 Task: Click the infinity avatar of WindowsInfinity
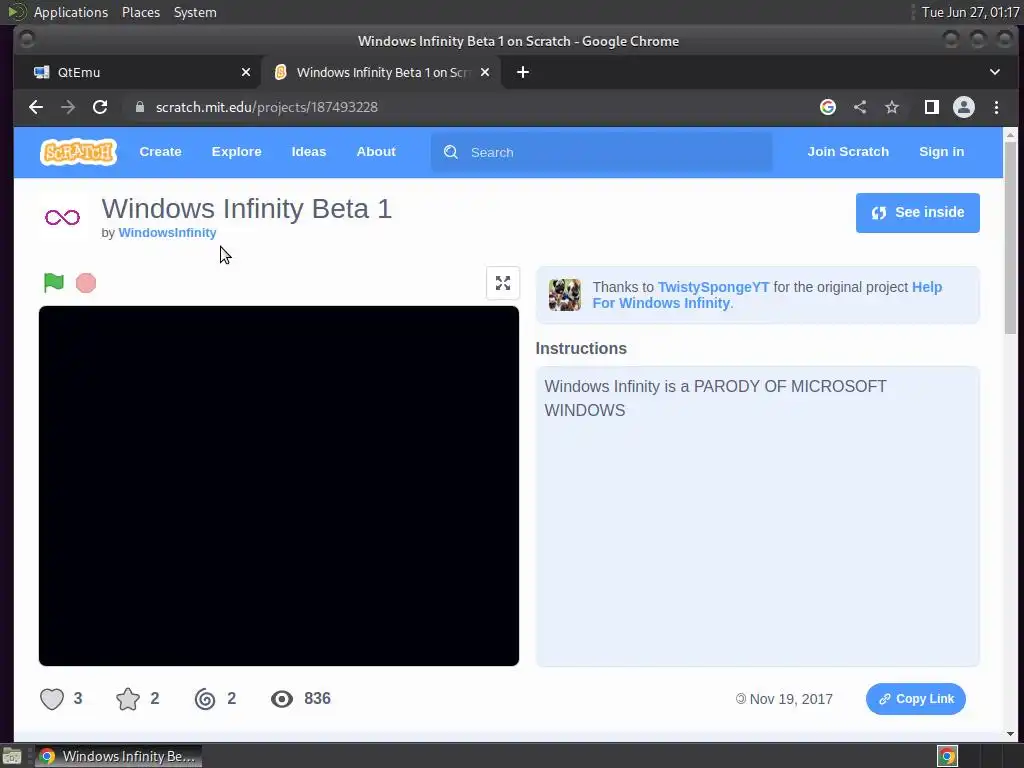pyautogui.click(x=63, y=217)
